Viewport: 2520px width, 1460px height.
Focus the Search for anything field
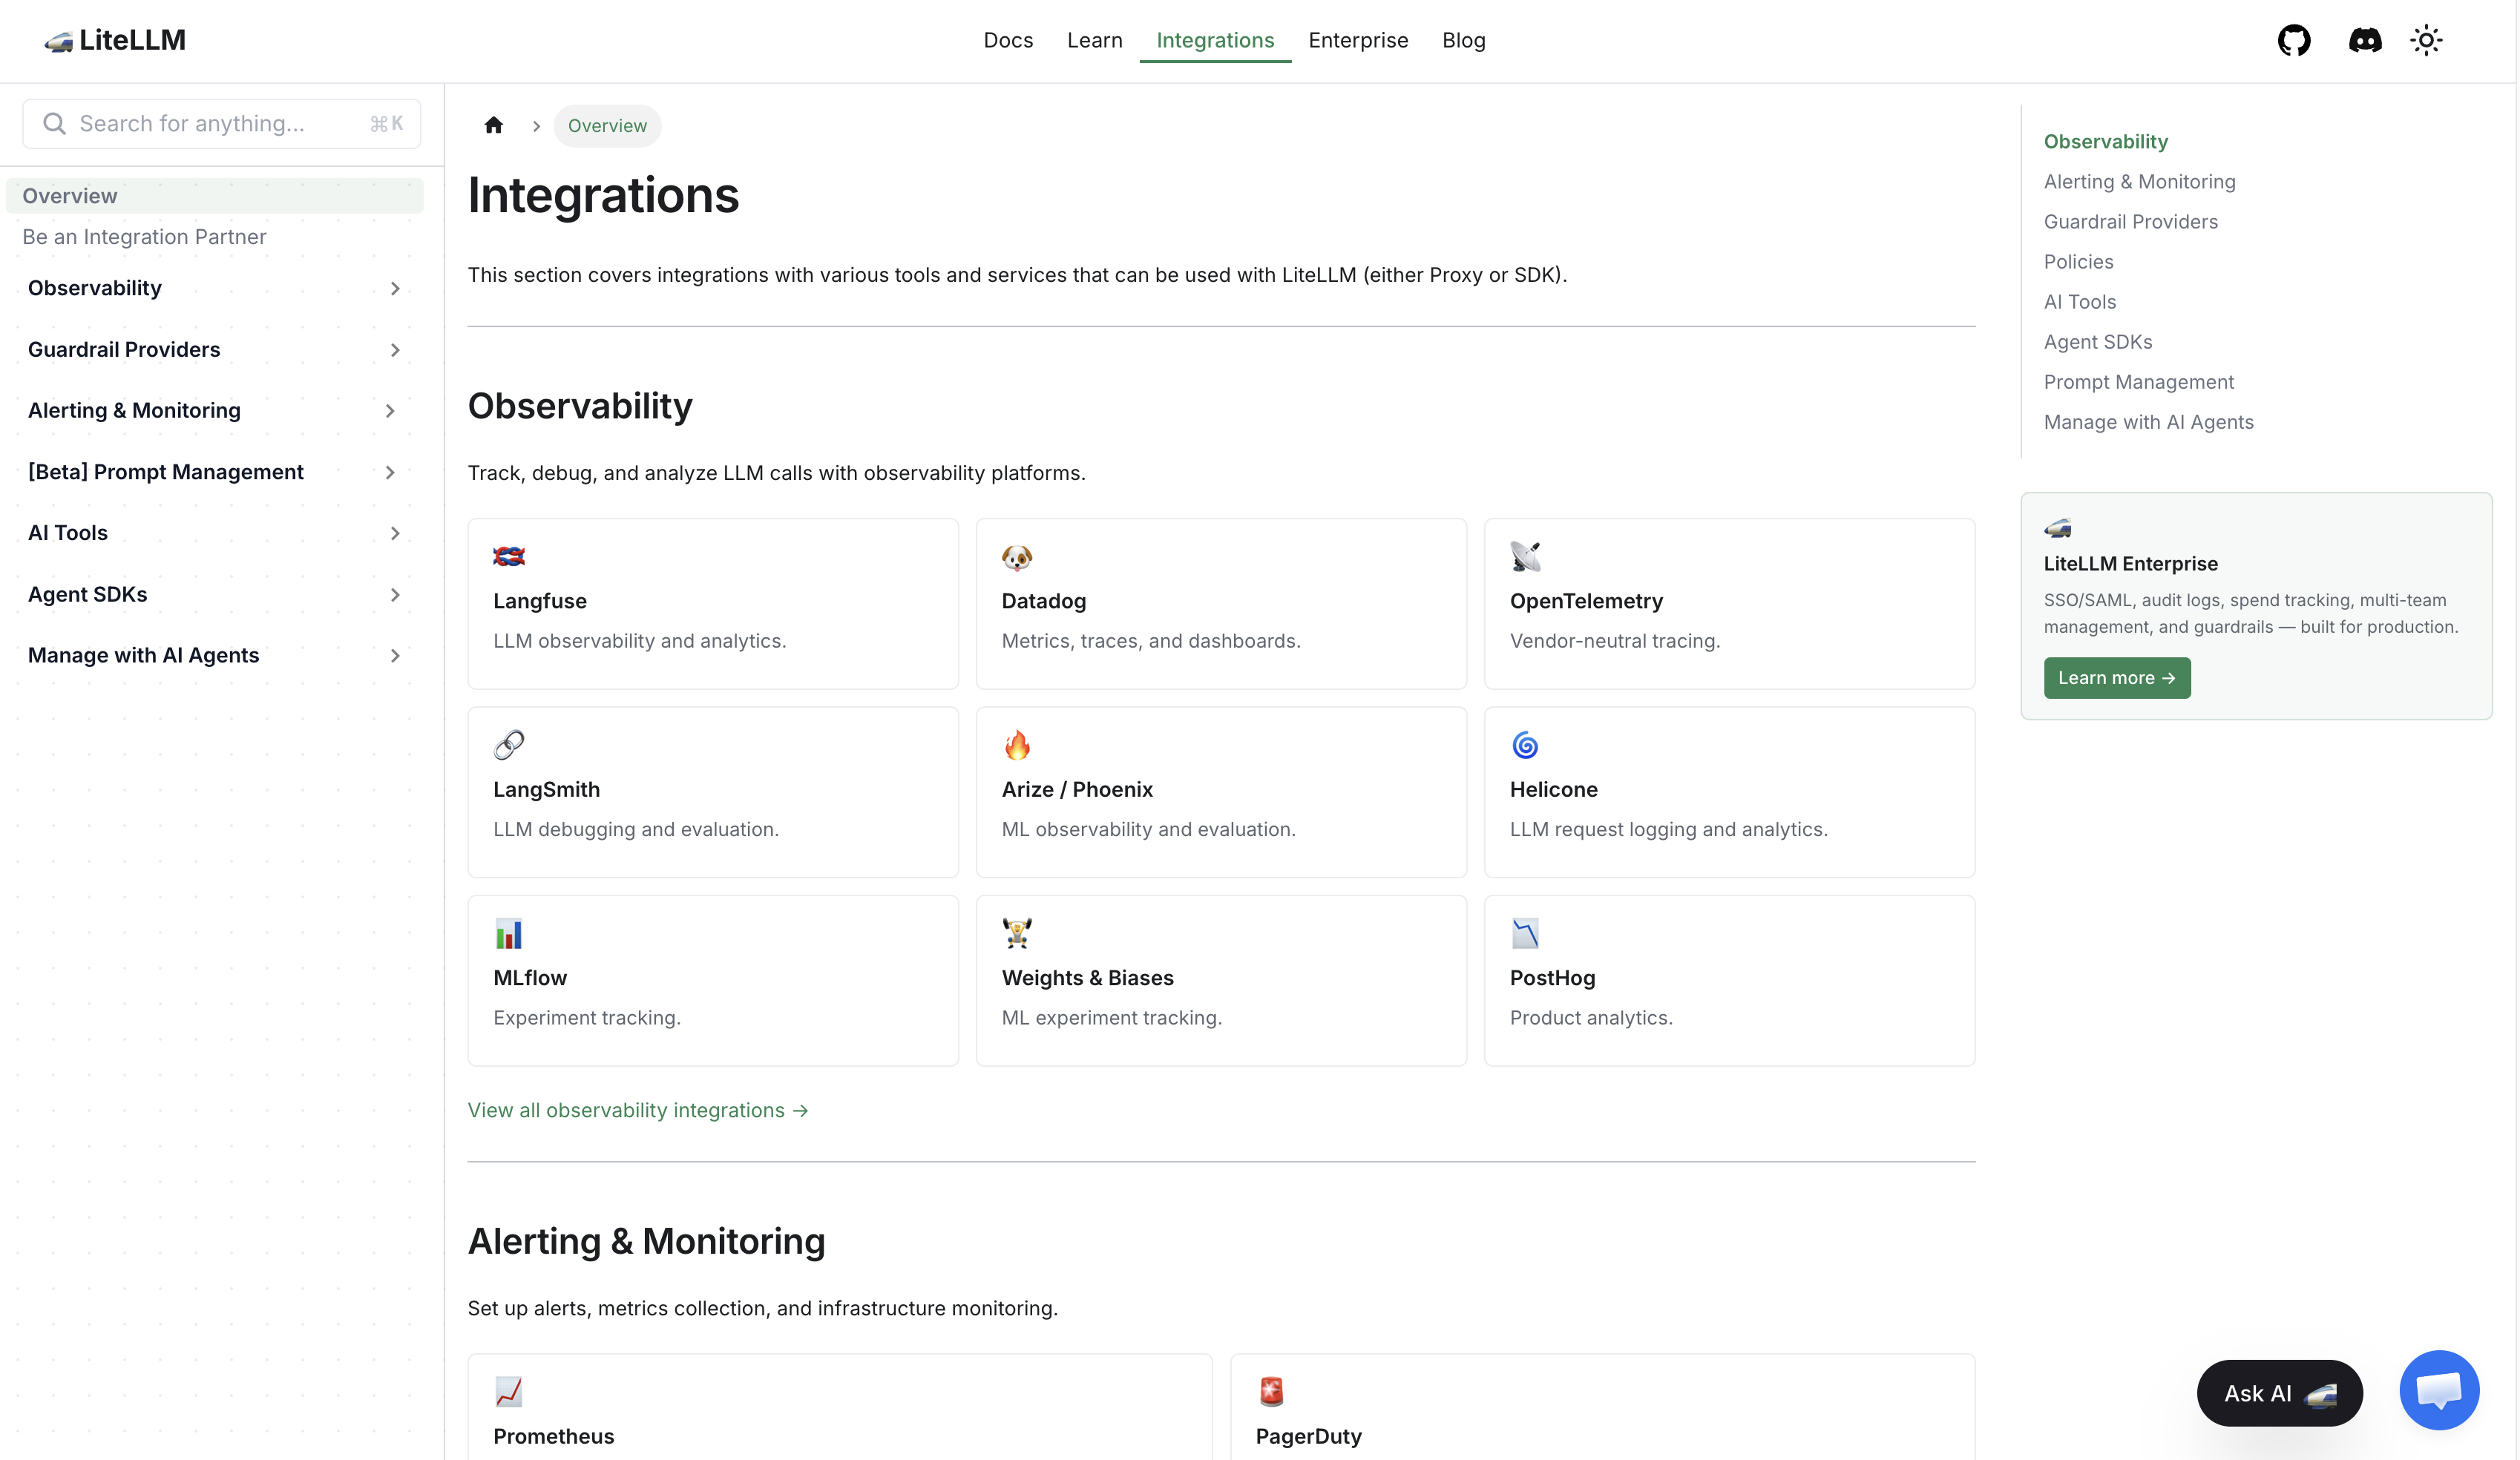pos(221,124)
